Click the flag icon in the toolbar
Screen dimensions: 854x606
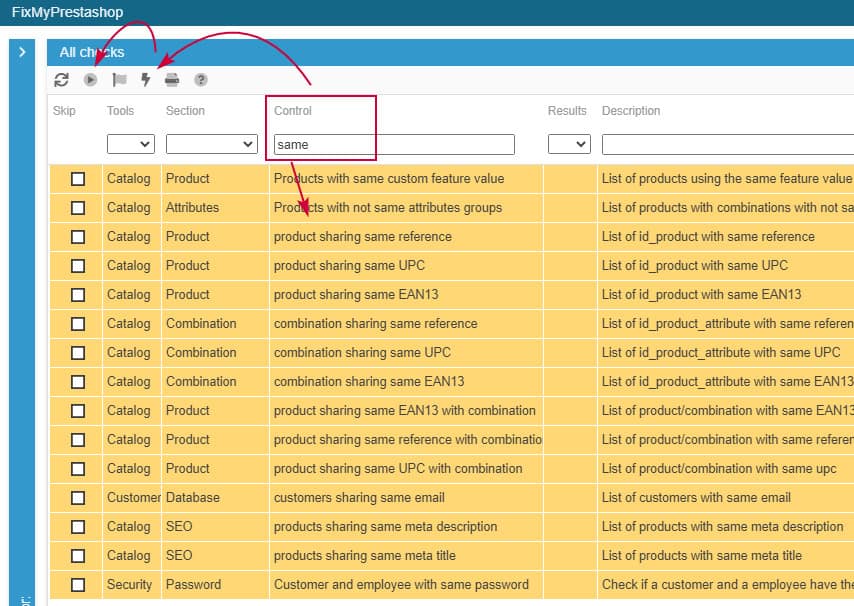click(119, 80)
